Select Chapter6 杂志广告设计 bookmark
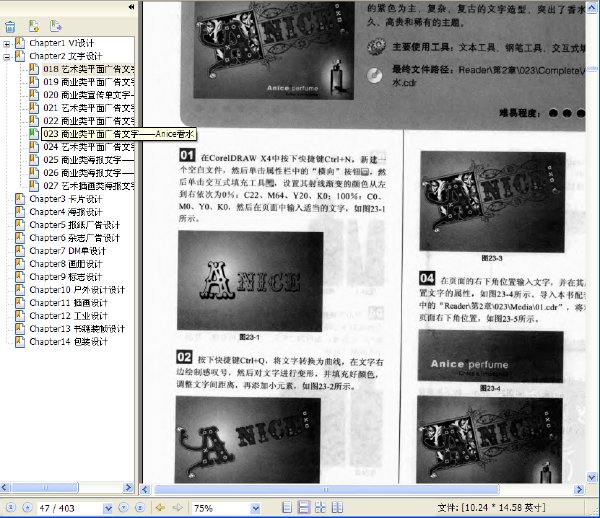 click(x=75, y=238)
